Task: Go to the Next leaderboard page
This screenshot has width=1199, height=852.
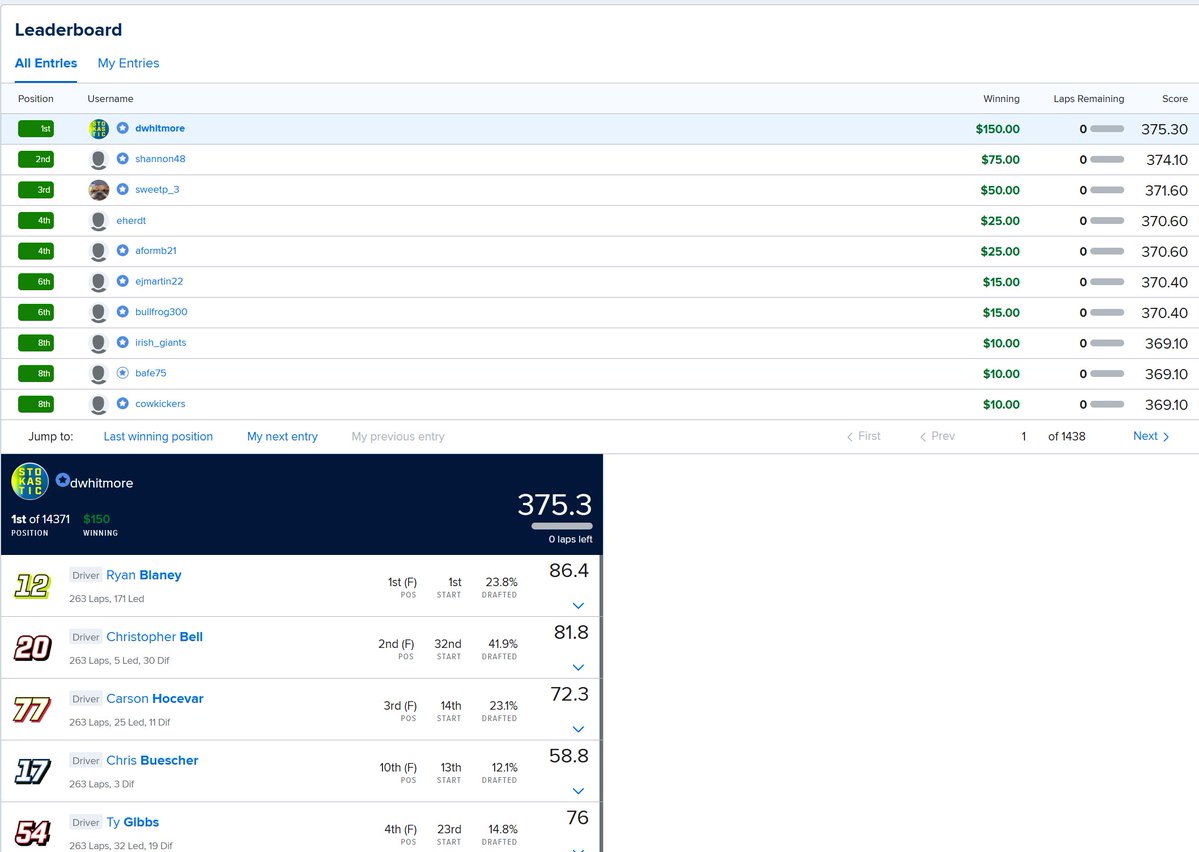Action: pos(1152,436)
